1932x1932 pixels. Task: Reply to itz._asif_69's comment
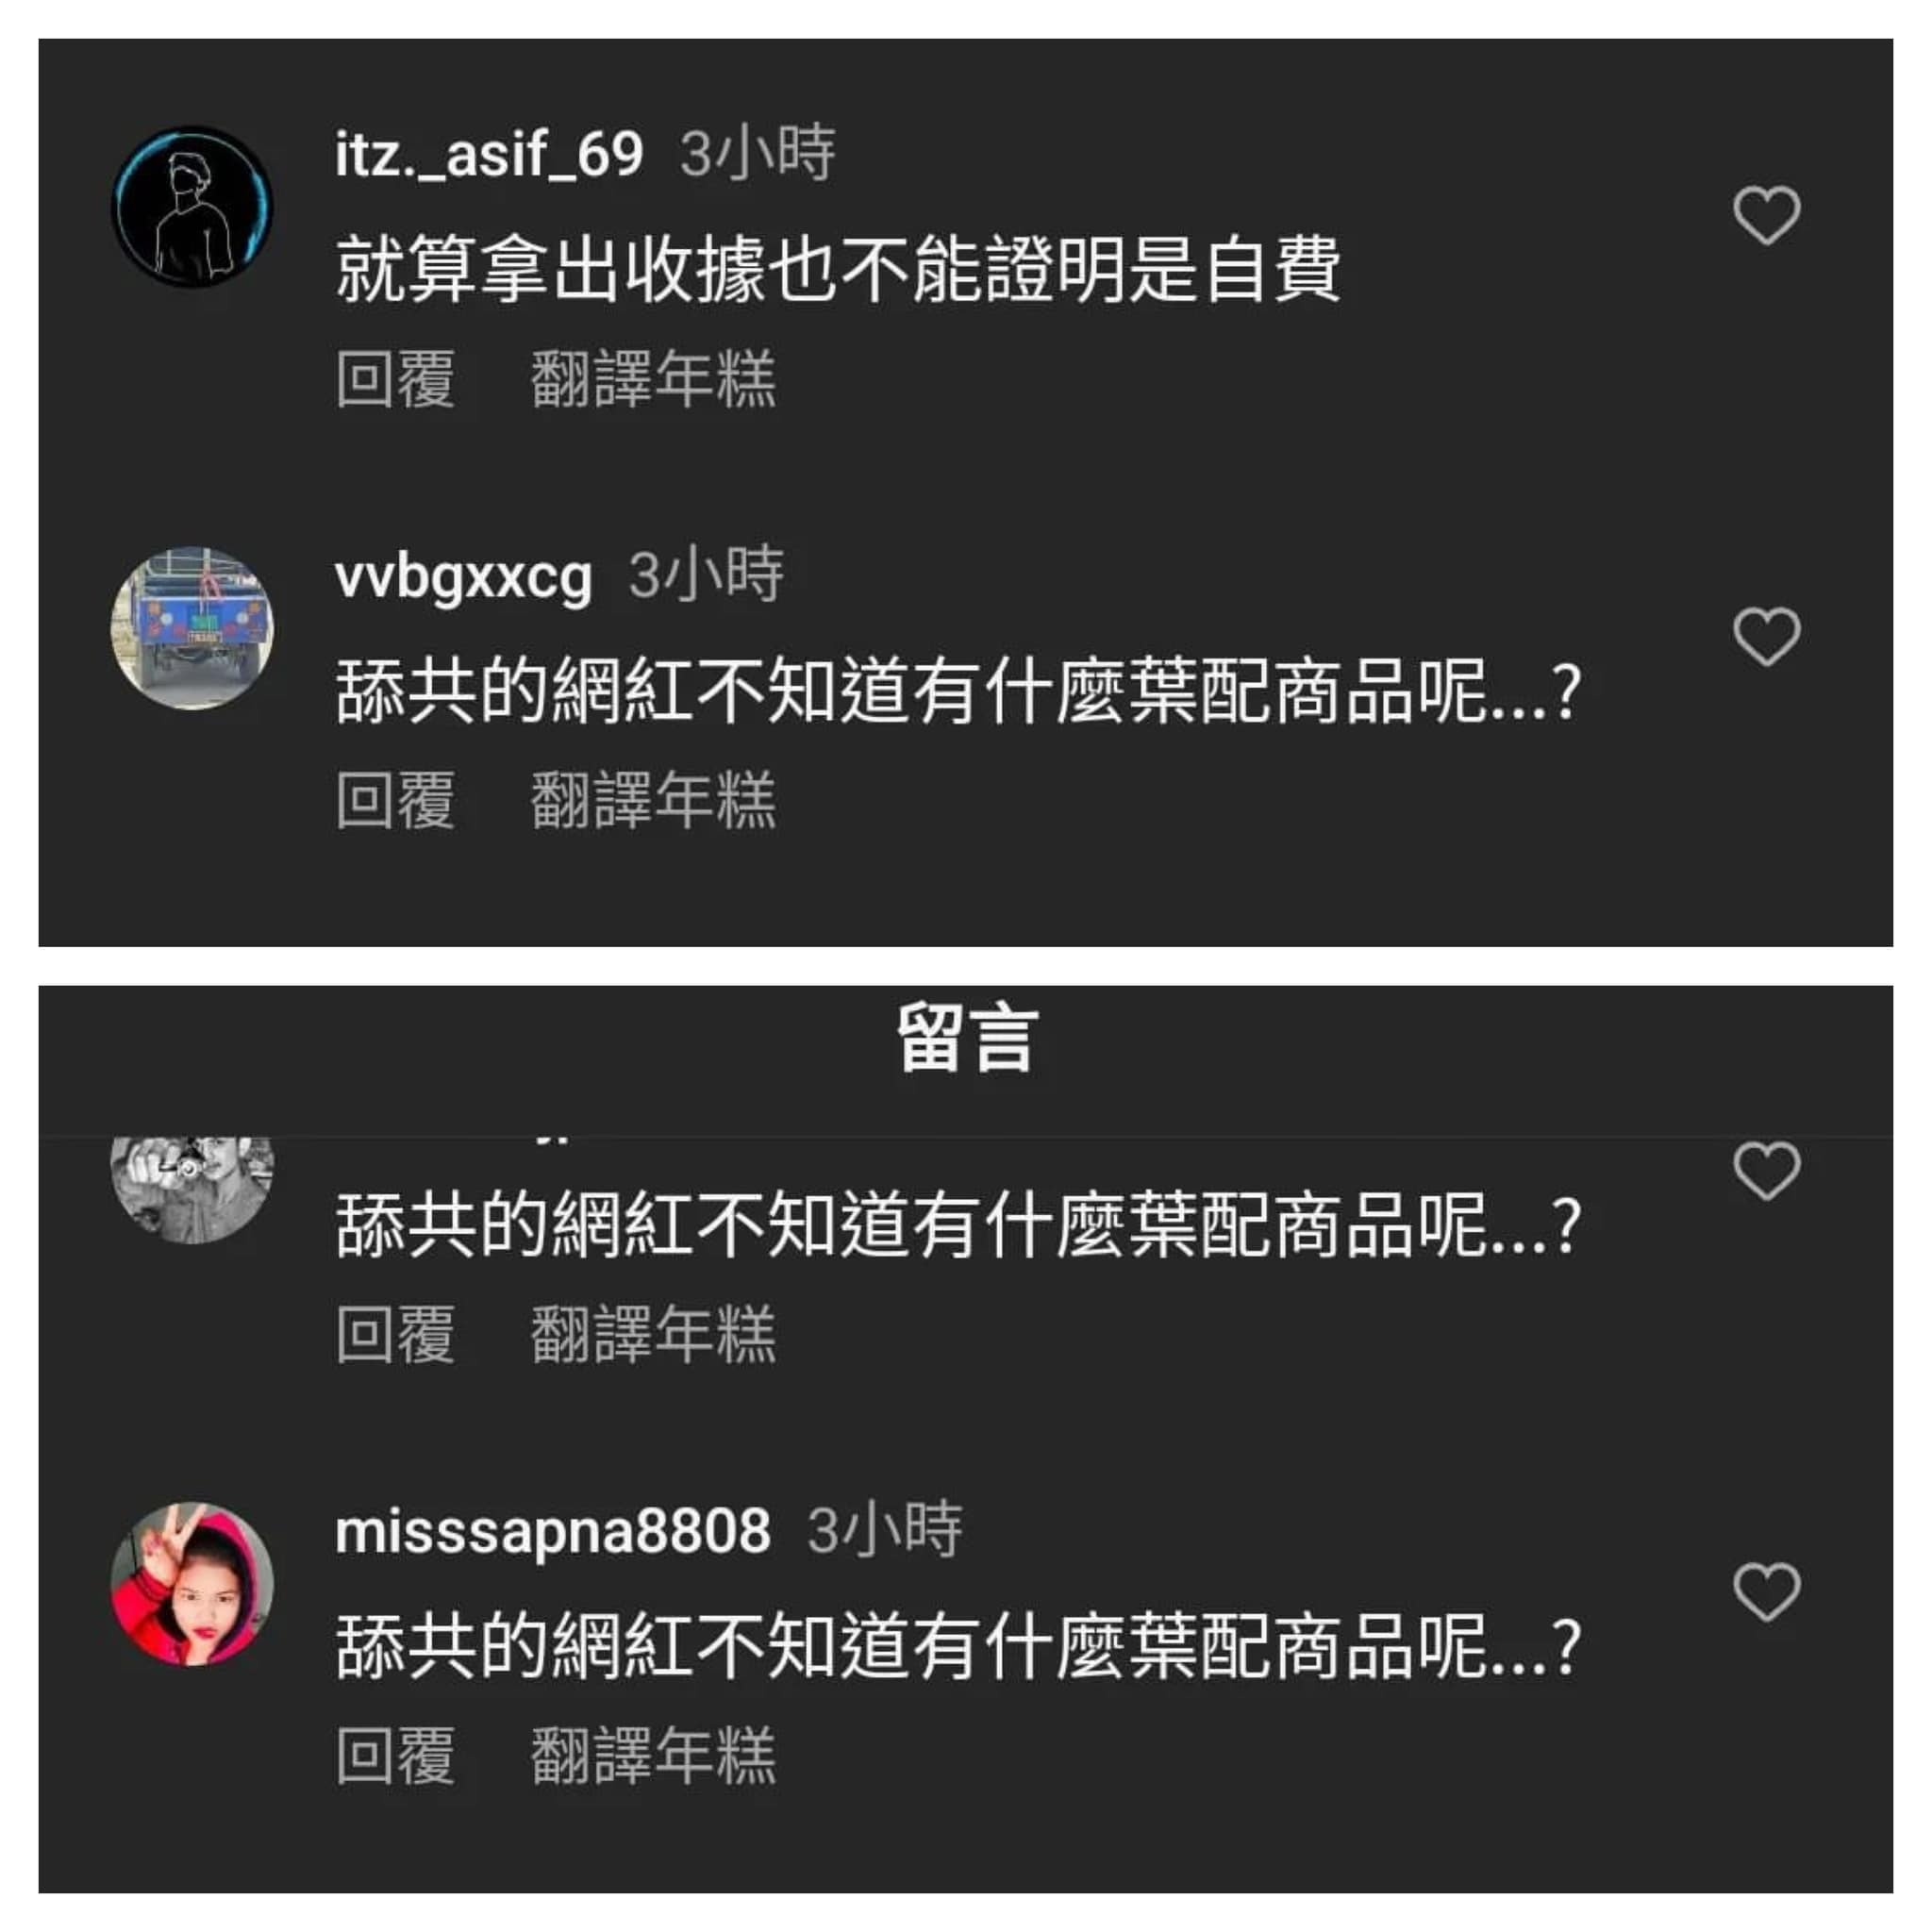click(x=396, y=379)
